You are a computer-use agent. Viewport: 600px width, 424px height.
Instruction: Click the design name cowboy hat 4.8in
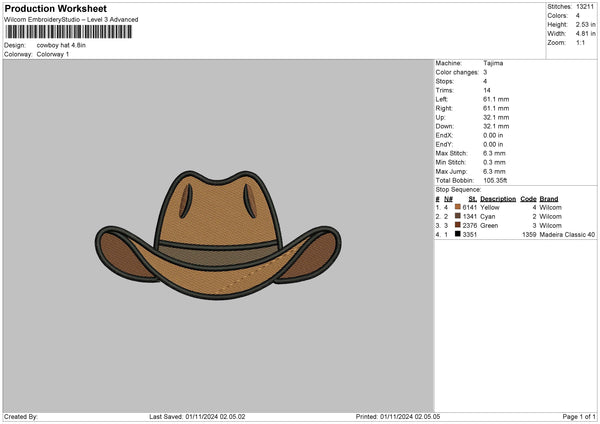62,45
